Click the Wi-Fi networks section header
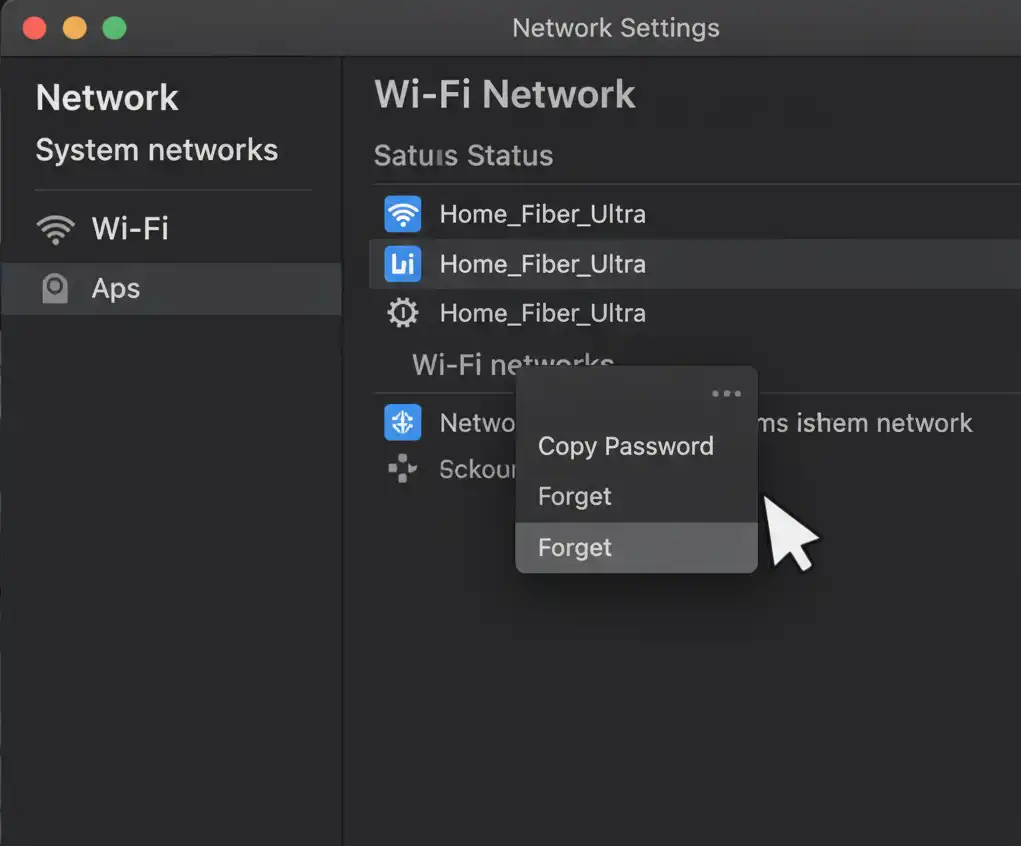The image size is (1021, 846). click(460, 364)
